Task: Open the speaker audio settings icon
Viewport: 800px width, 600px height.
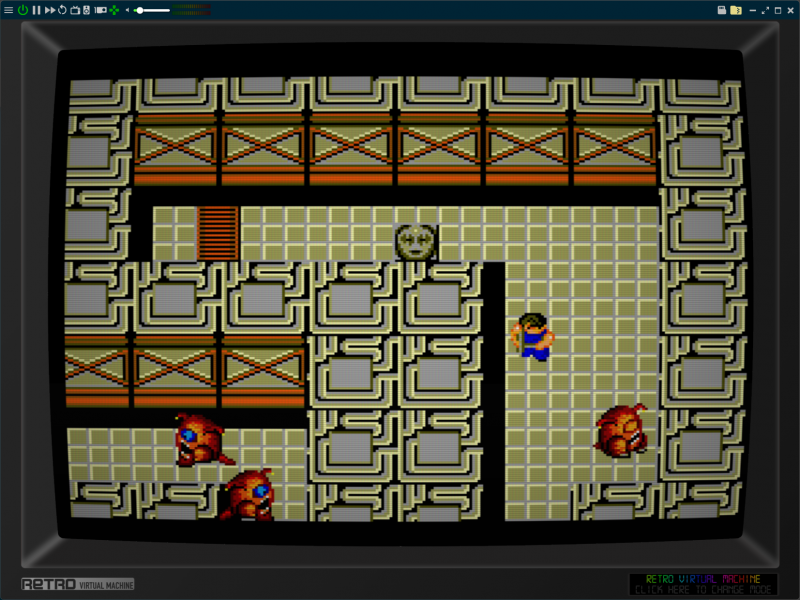Action: (x=87, y=10)
